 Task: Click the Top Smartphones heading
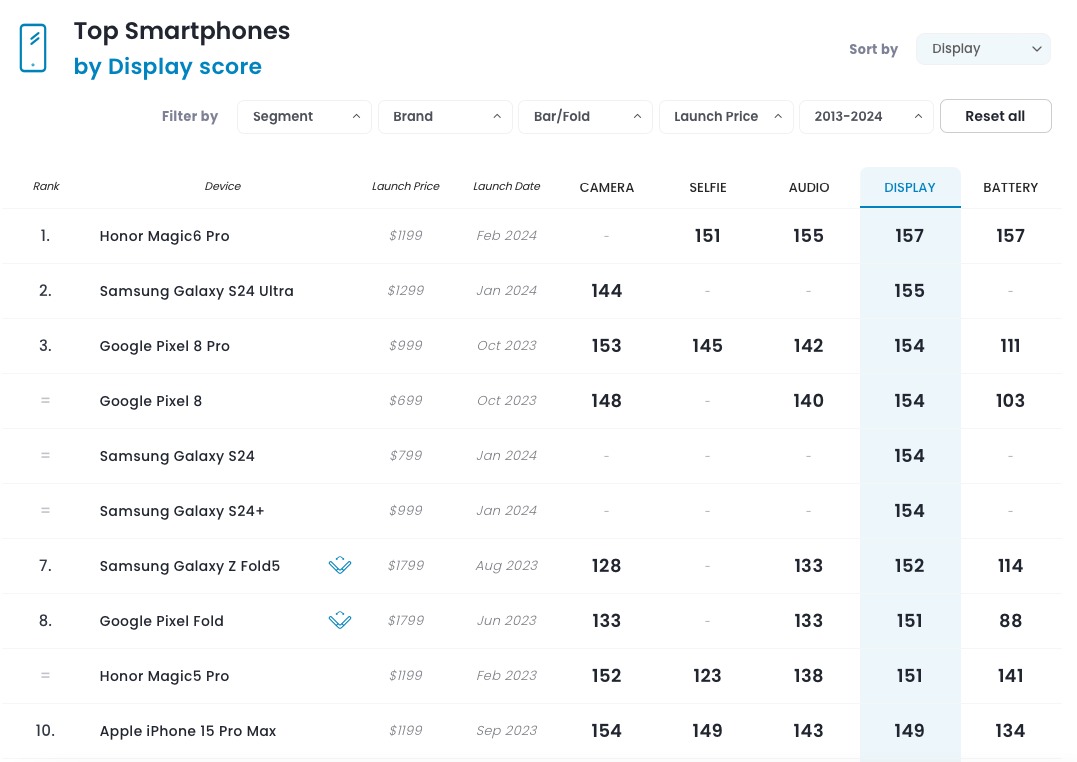(182, 31)
